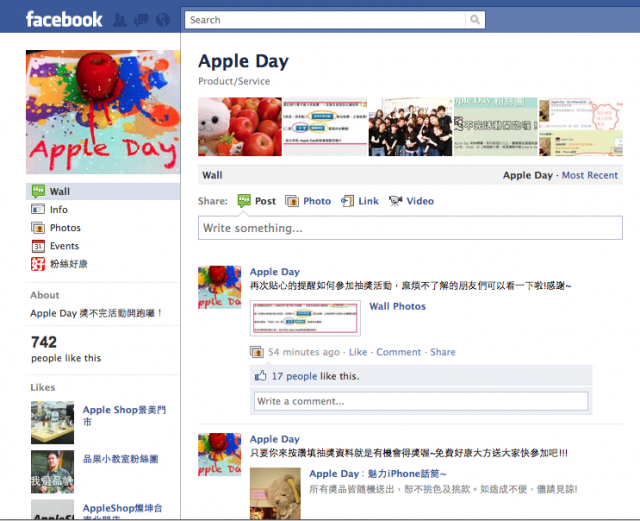Click photo icon beside 54 minutes ago
640x521 pixels.
coord(257,352)
